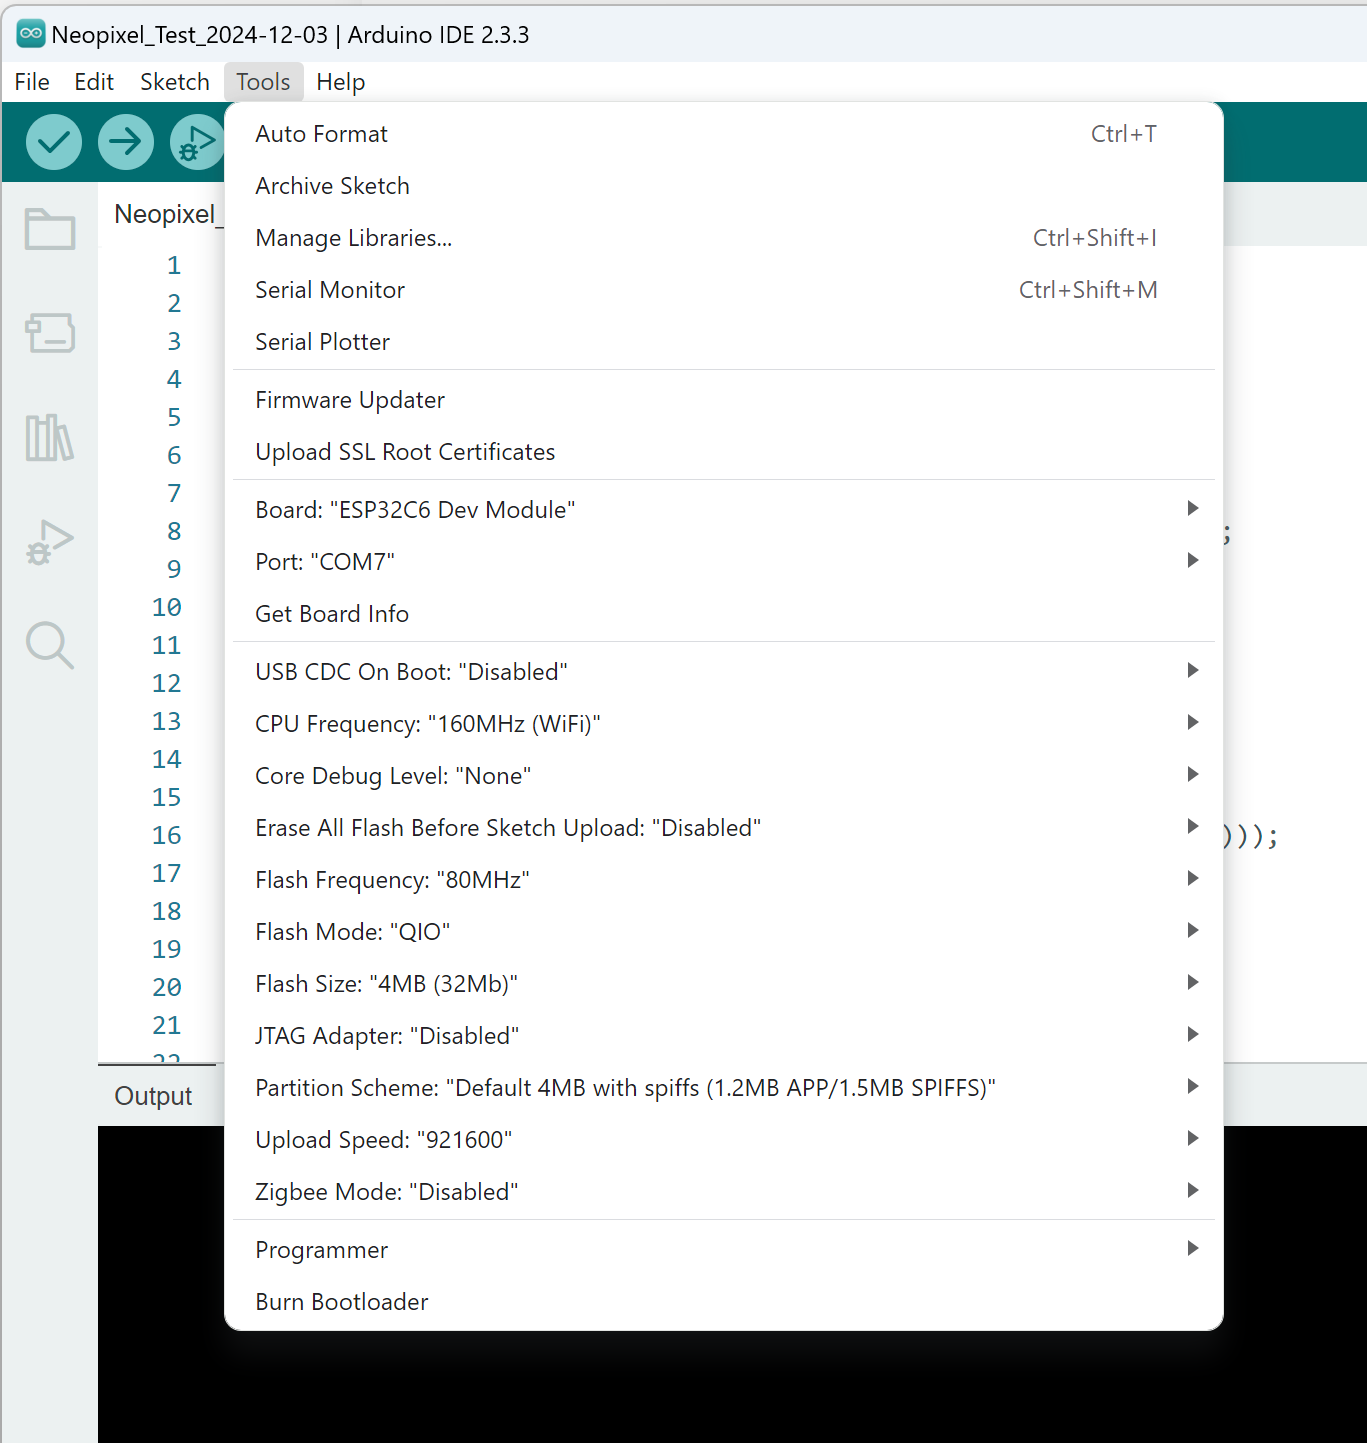
Task: Click the Arduino IDE app logo
Action: tap(31, 34)
